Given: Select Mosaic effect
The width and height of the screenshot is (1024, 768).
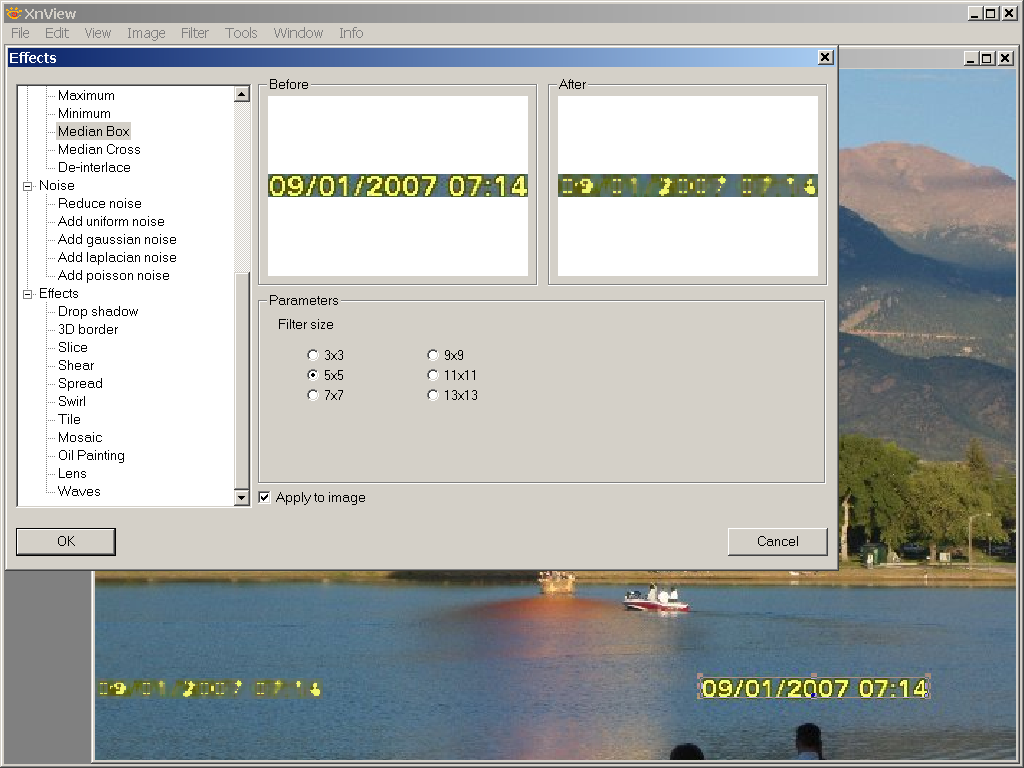Looking at the screenshot, I should (x=80, y=438).
